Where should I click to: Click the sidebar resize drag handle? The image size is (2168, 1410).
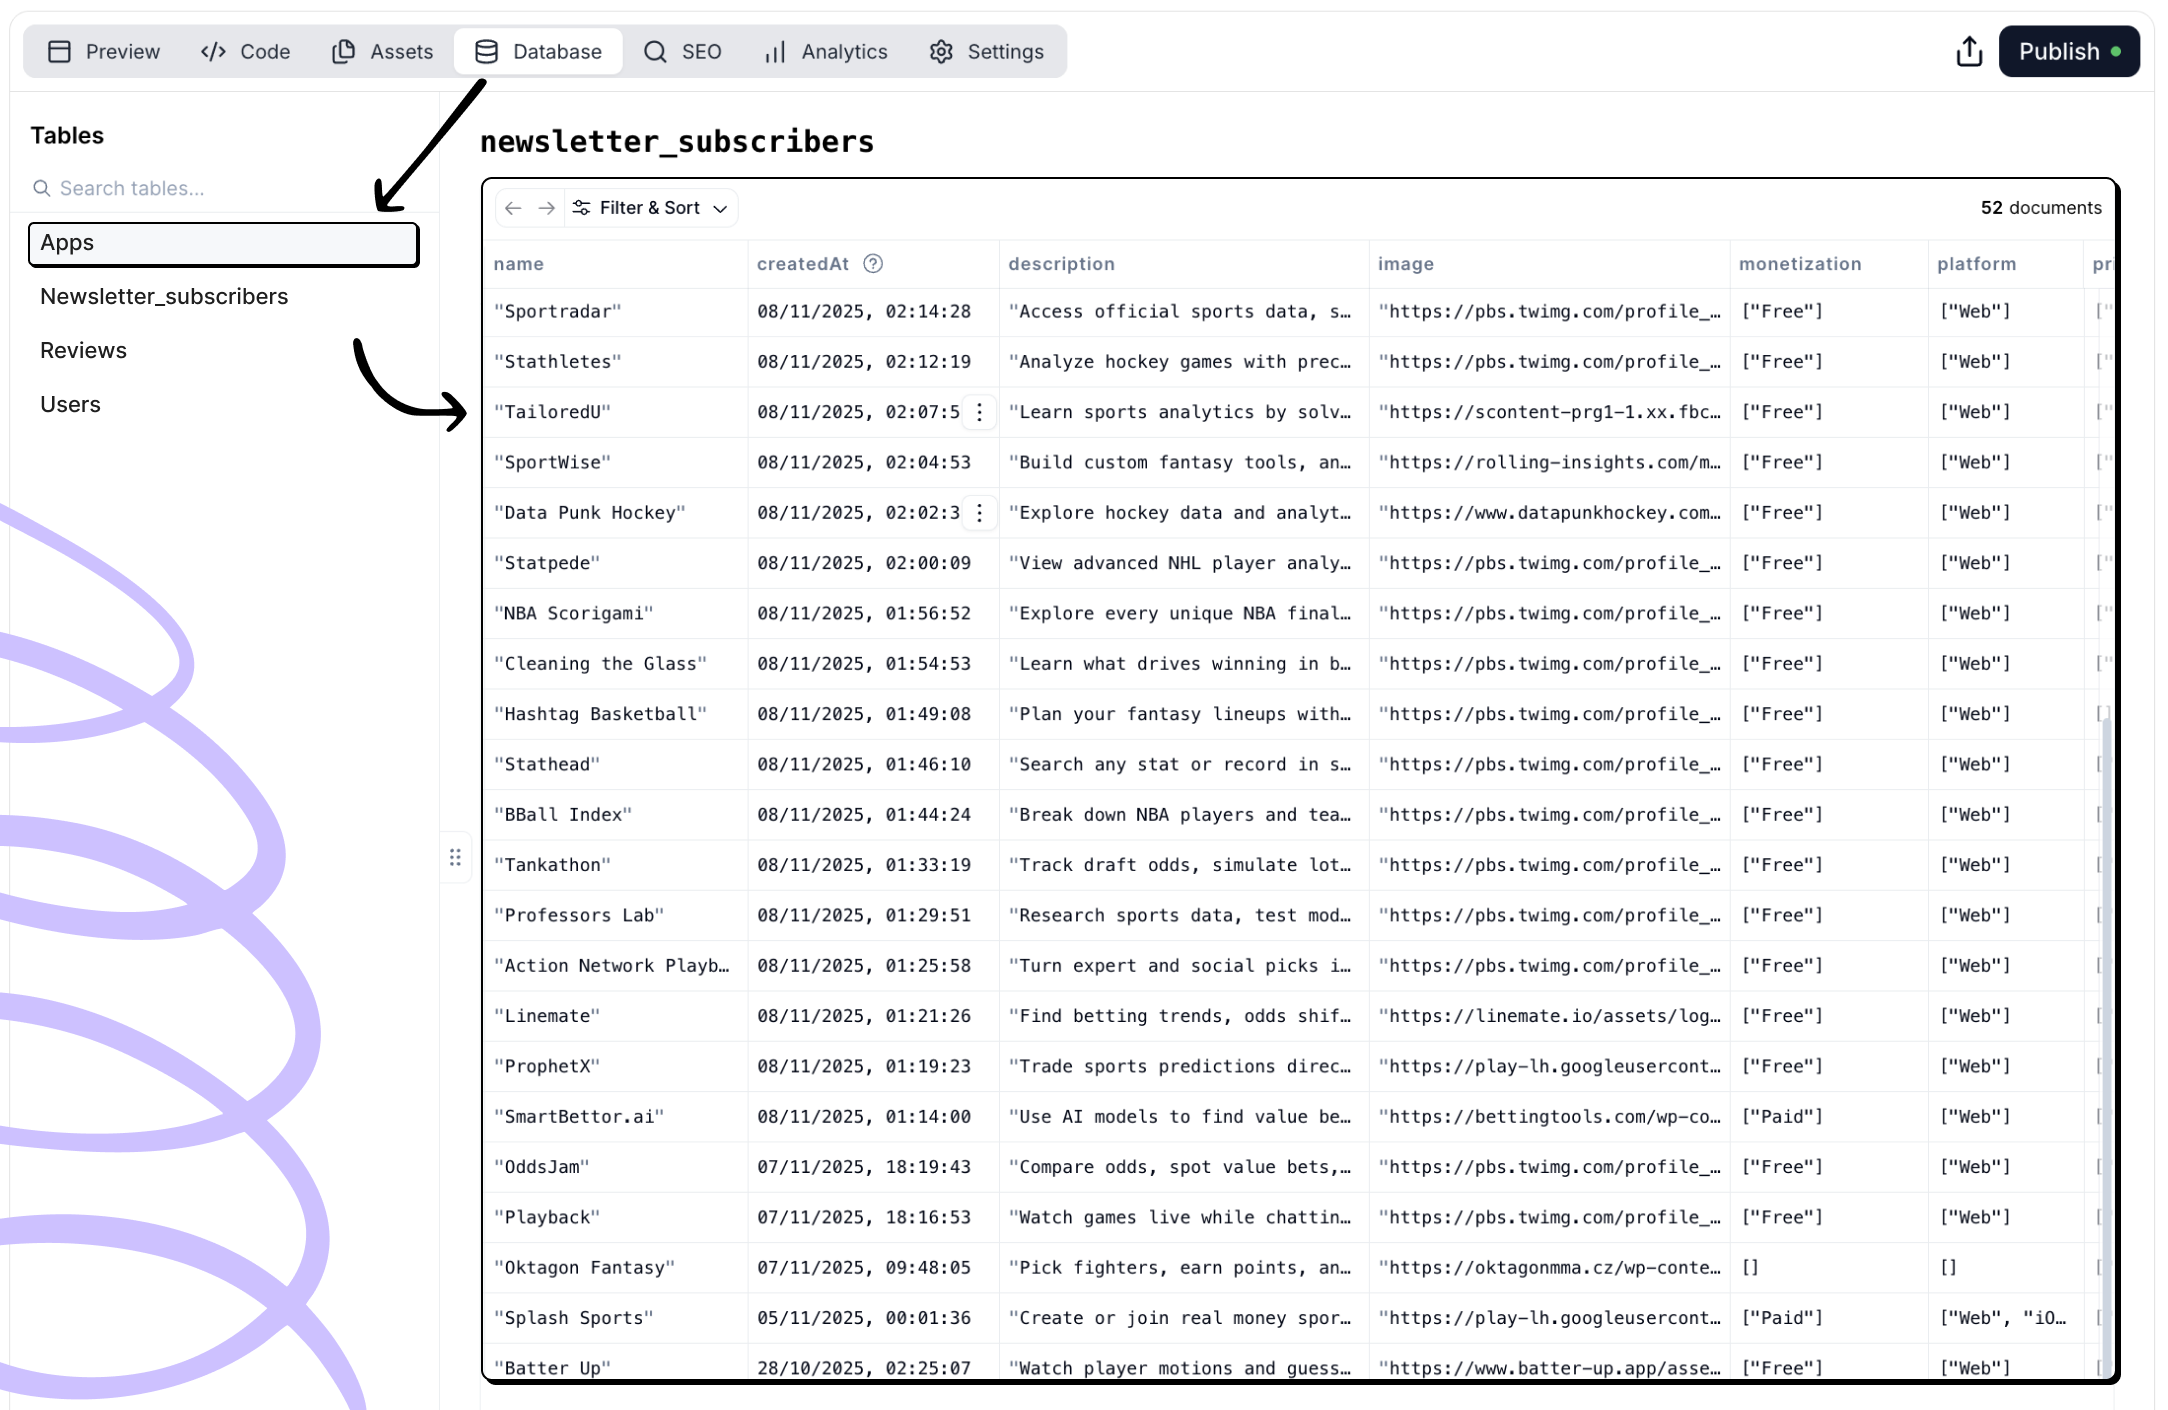pyautogui.click(x=455, y=857)
